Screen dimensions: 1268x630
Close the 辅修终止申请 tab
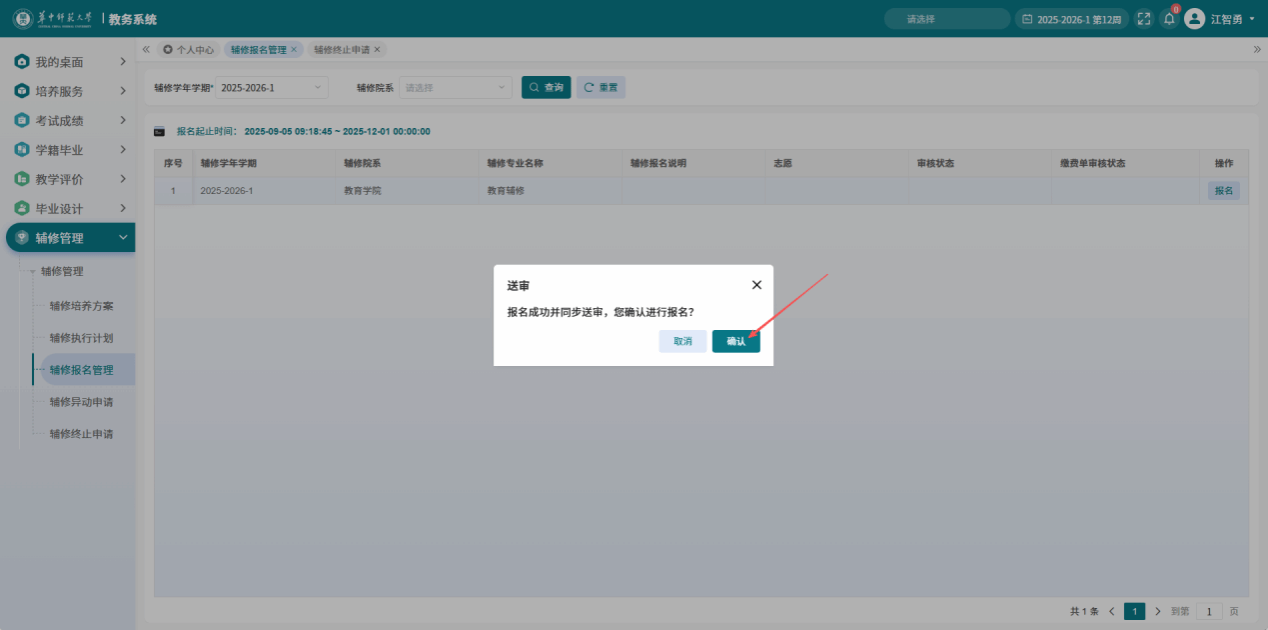[377, 49]
